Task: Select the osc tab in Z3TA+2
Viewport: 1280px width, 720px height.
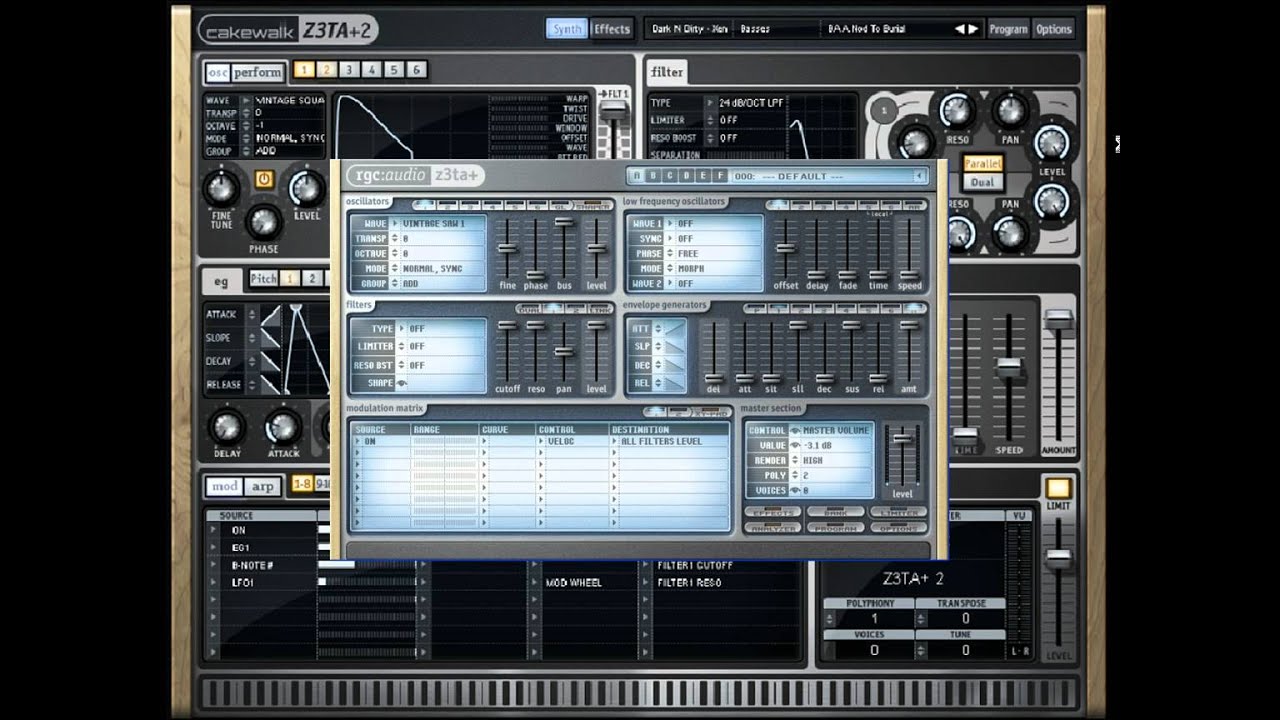Action: (217, 72)
